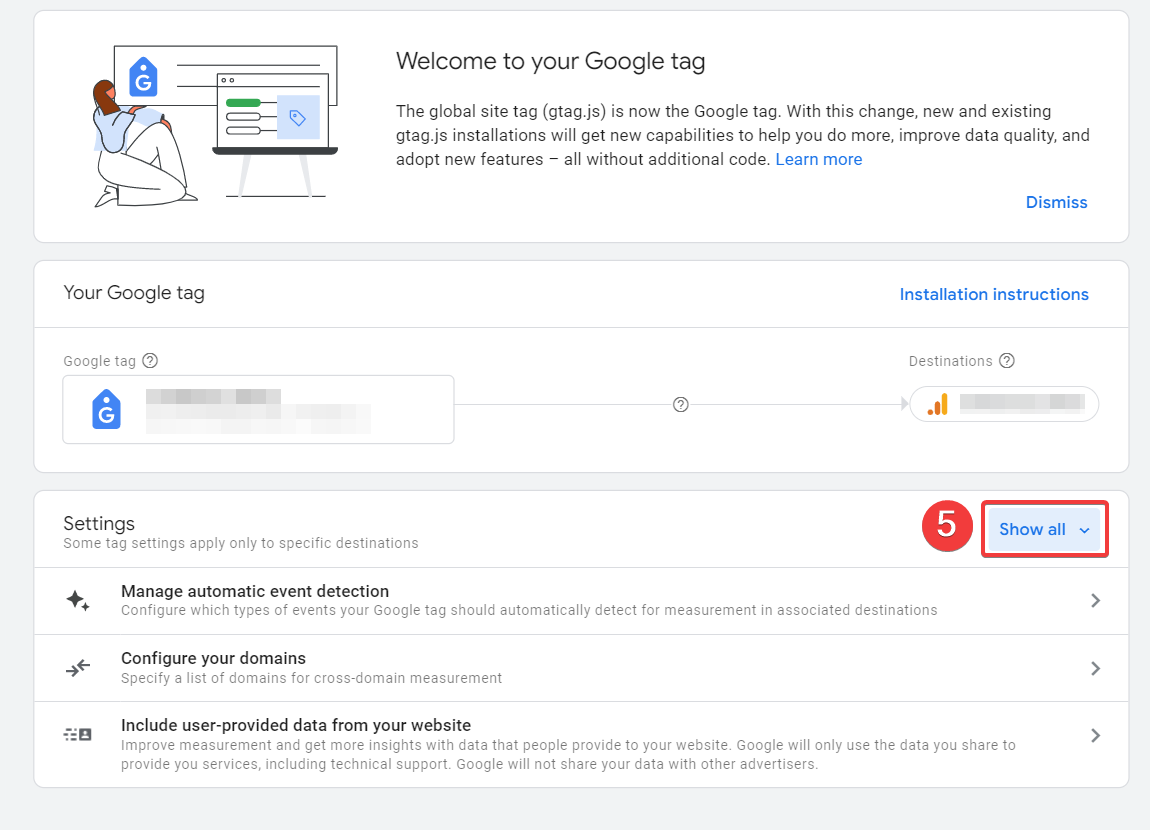Click the Destinations help question icon
Viewport: 1150px width, 830px height.
click(1007, 361)
